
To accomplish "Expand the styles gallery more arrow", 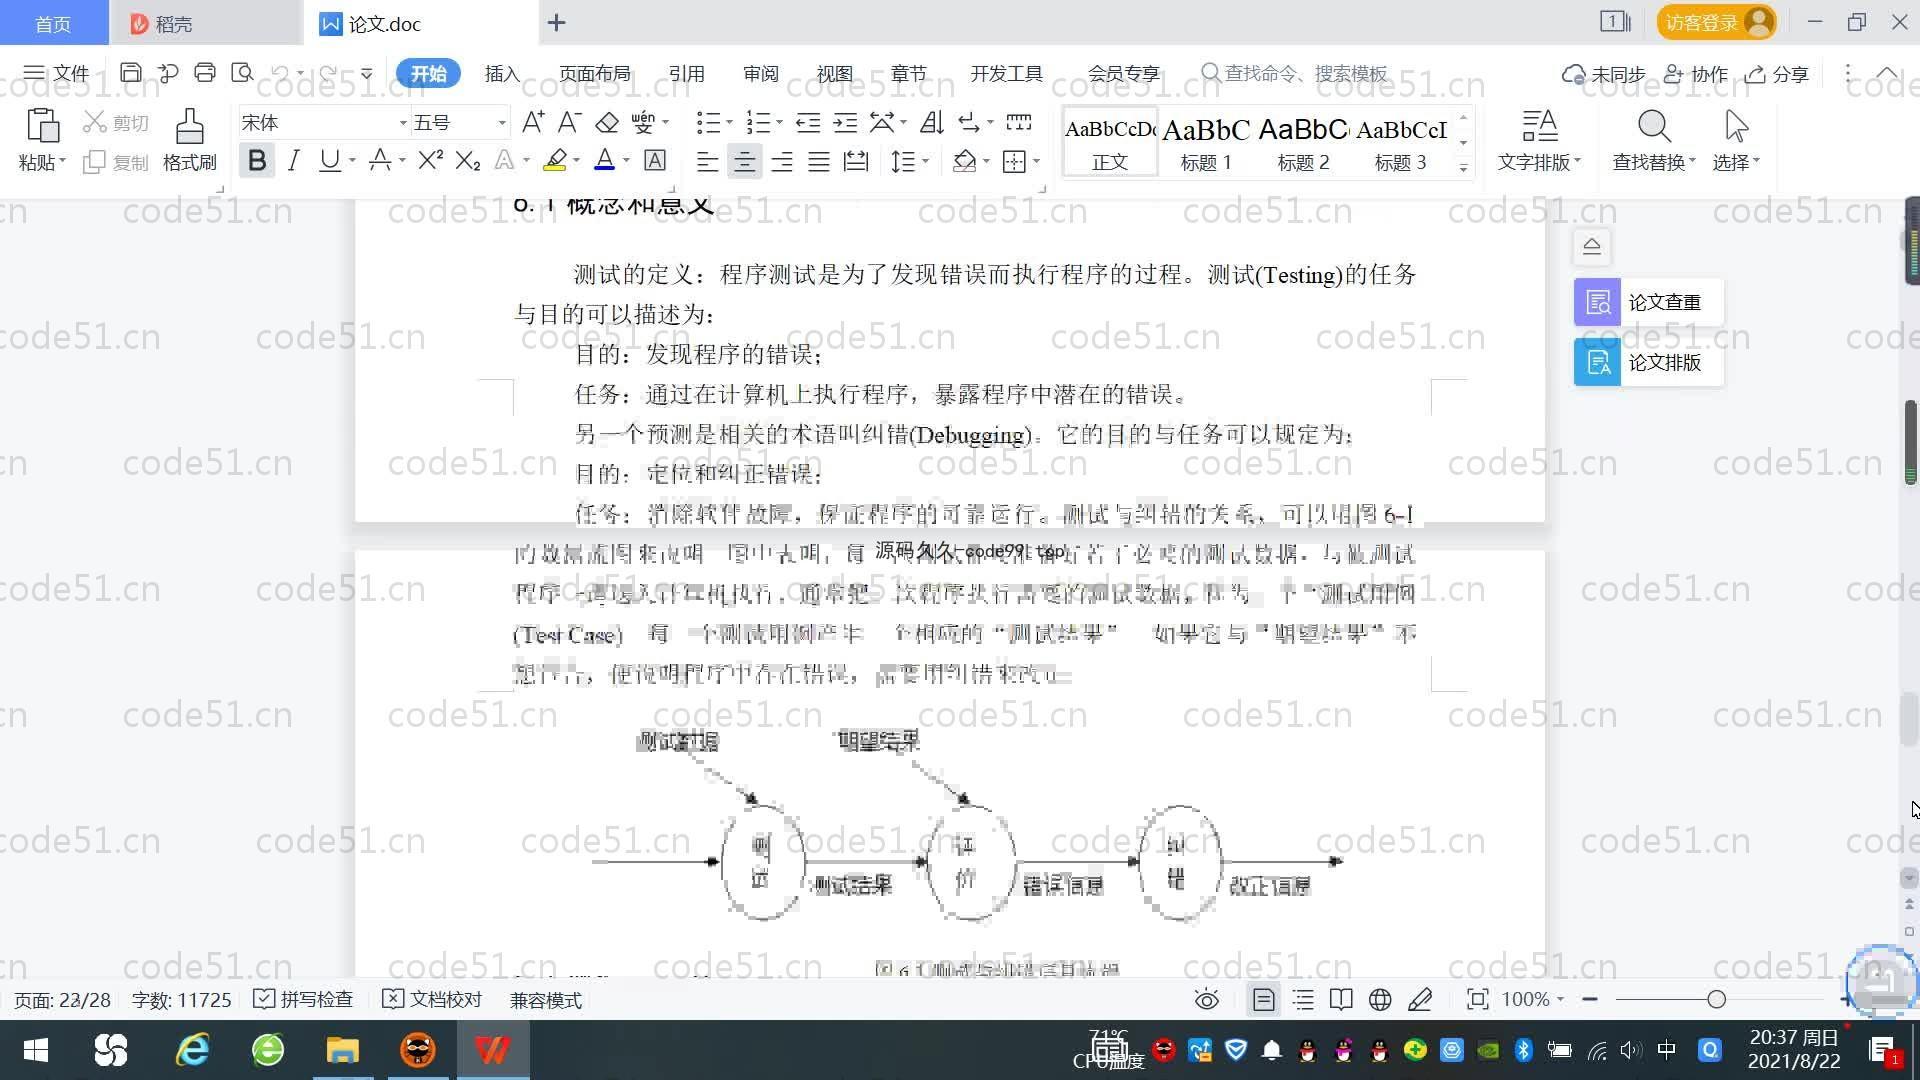I will [1463, 168].
